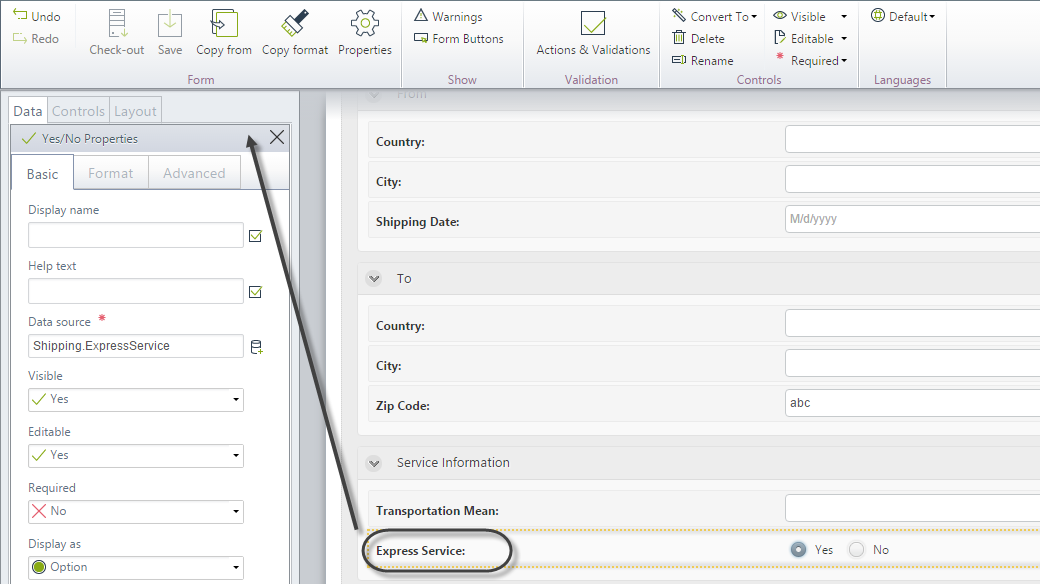Open Actions & Validations

point(593,33)
